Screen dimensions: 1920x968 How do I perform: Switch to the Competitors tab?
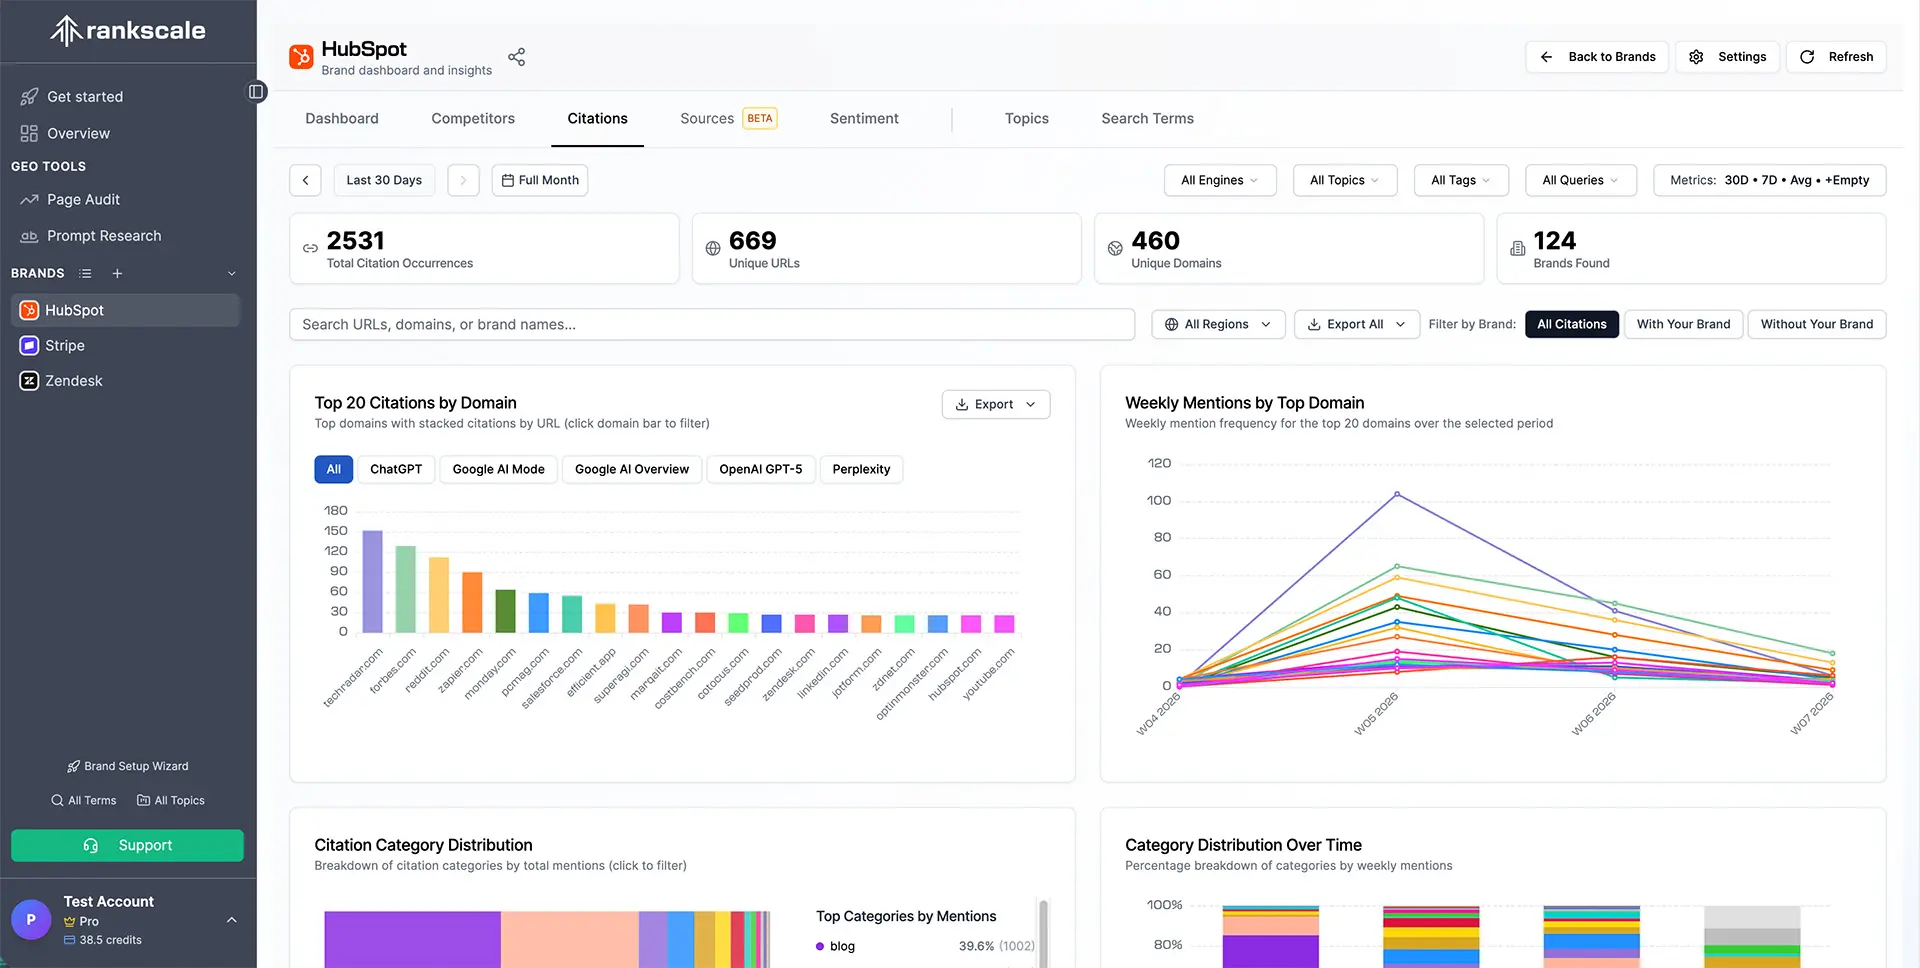point(472,118)
